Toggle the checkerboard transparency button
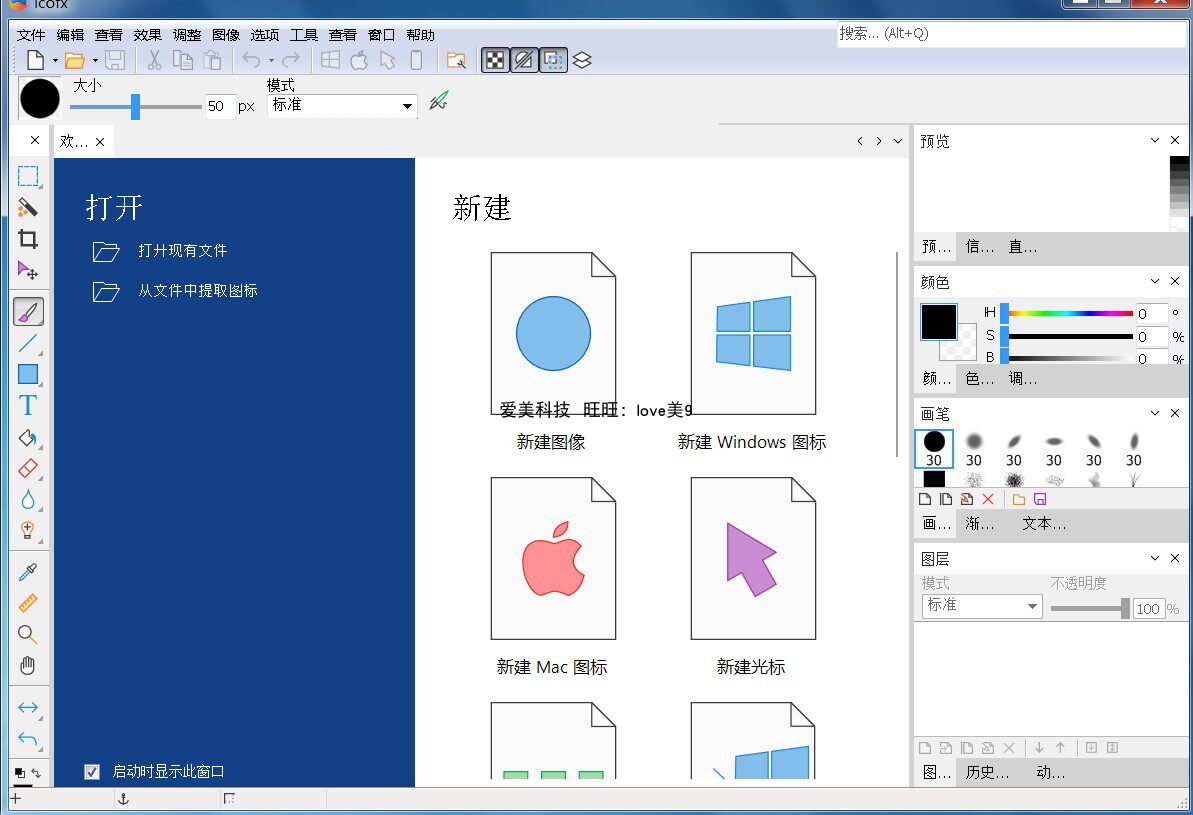 (495, 60)
